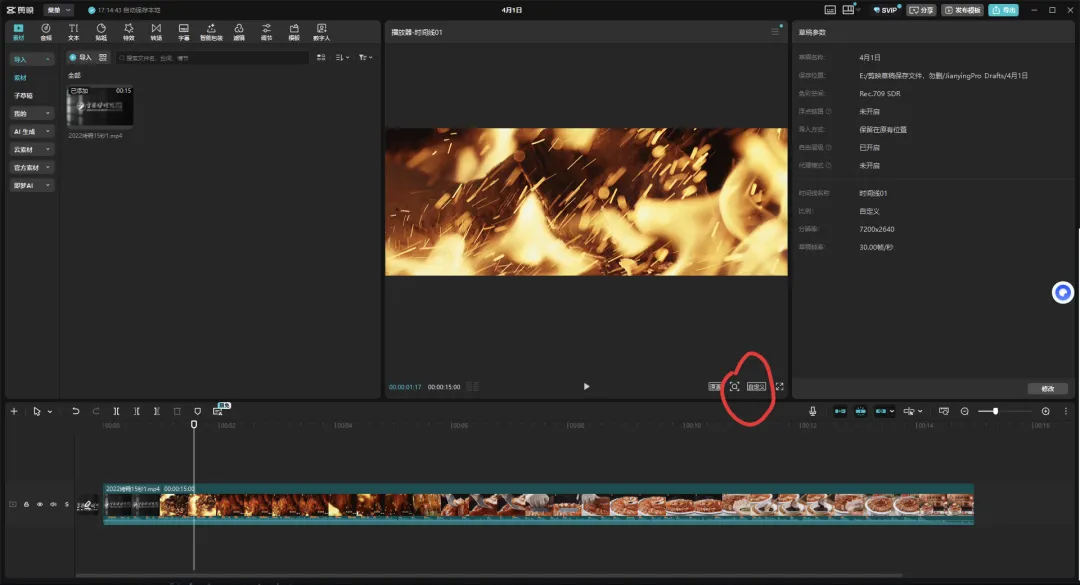The image size is (1080, 585).
Task: Toggle timeline auto snapping
Action: (860, 411)
